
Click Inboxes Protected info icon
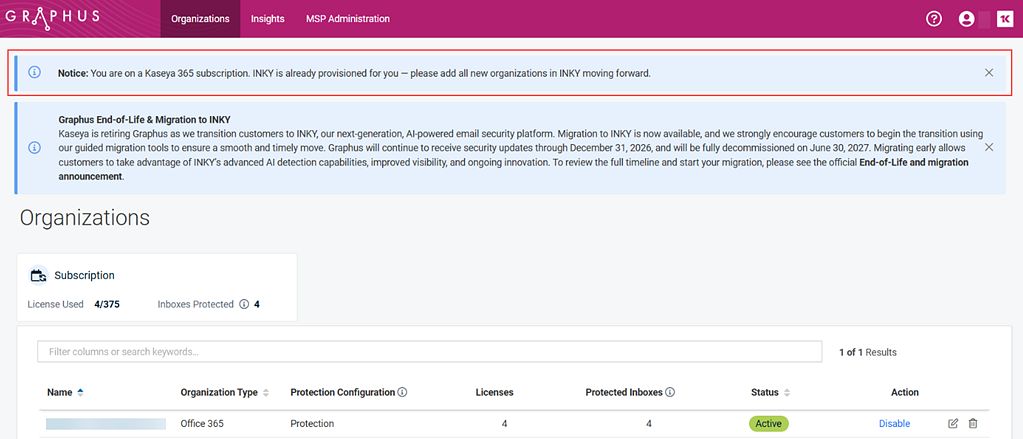(x=244, y=304)
